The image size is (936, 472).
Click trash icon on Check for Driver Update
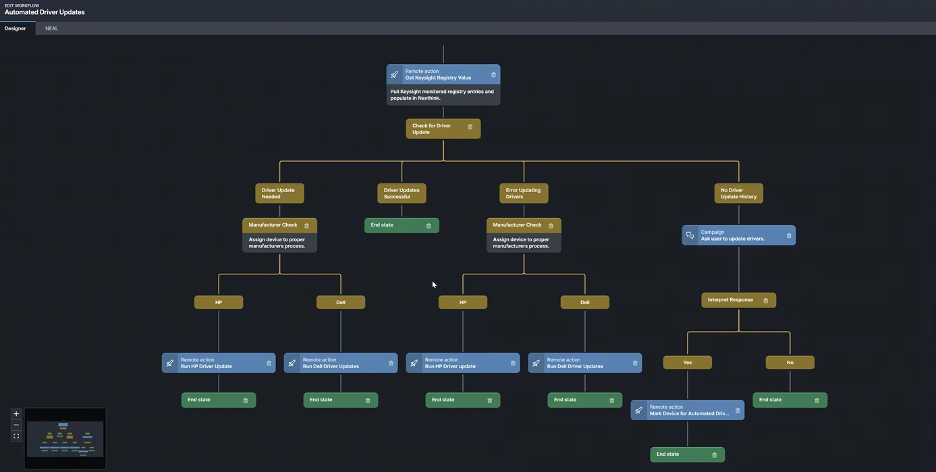(470, 128)
